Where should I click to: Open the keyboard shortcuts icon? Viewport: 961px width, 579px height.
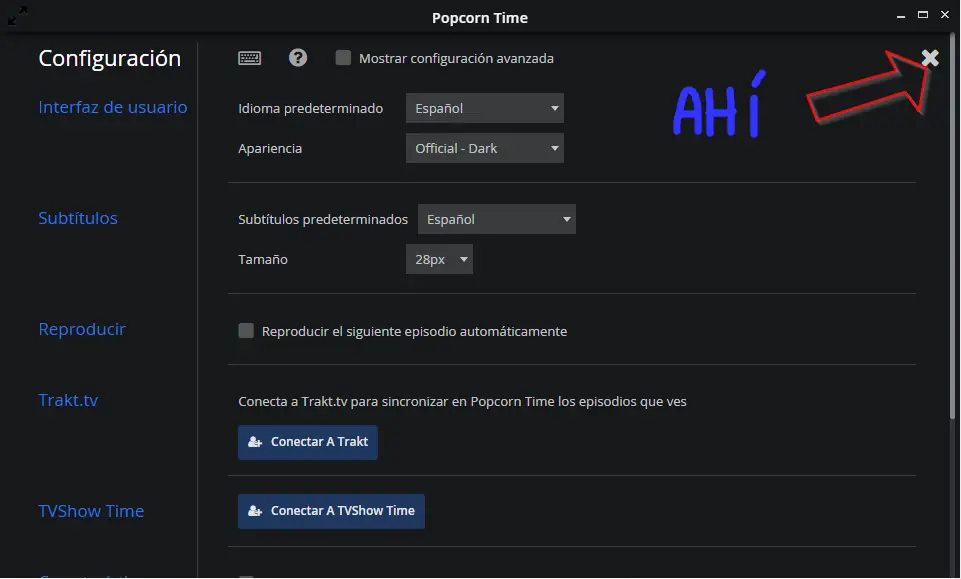249,58
